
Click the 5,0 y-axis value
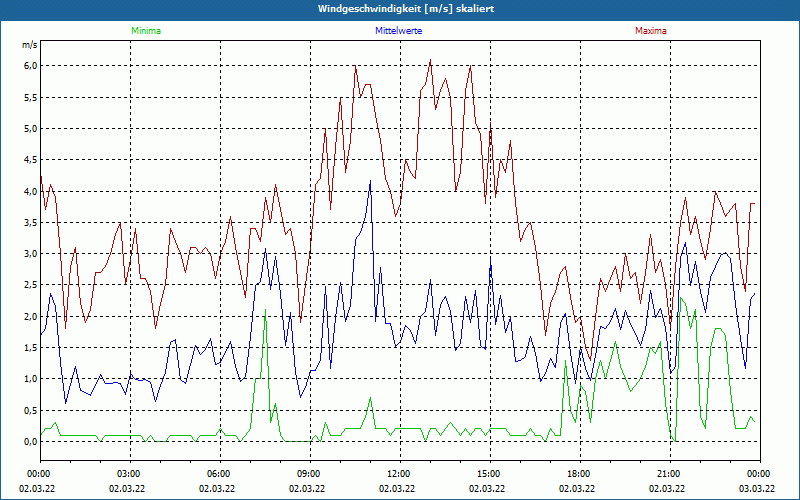coord(31,129)
